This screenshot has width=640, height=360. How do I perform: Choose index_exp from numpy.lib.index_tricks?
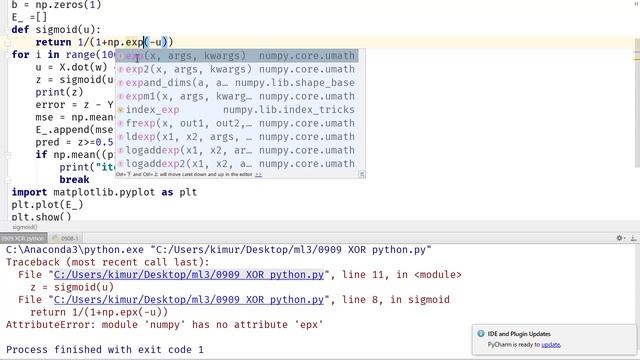tap(237, 109)
